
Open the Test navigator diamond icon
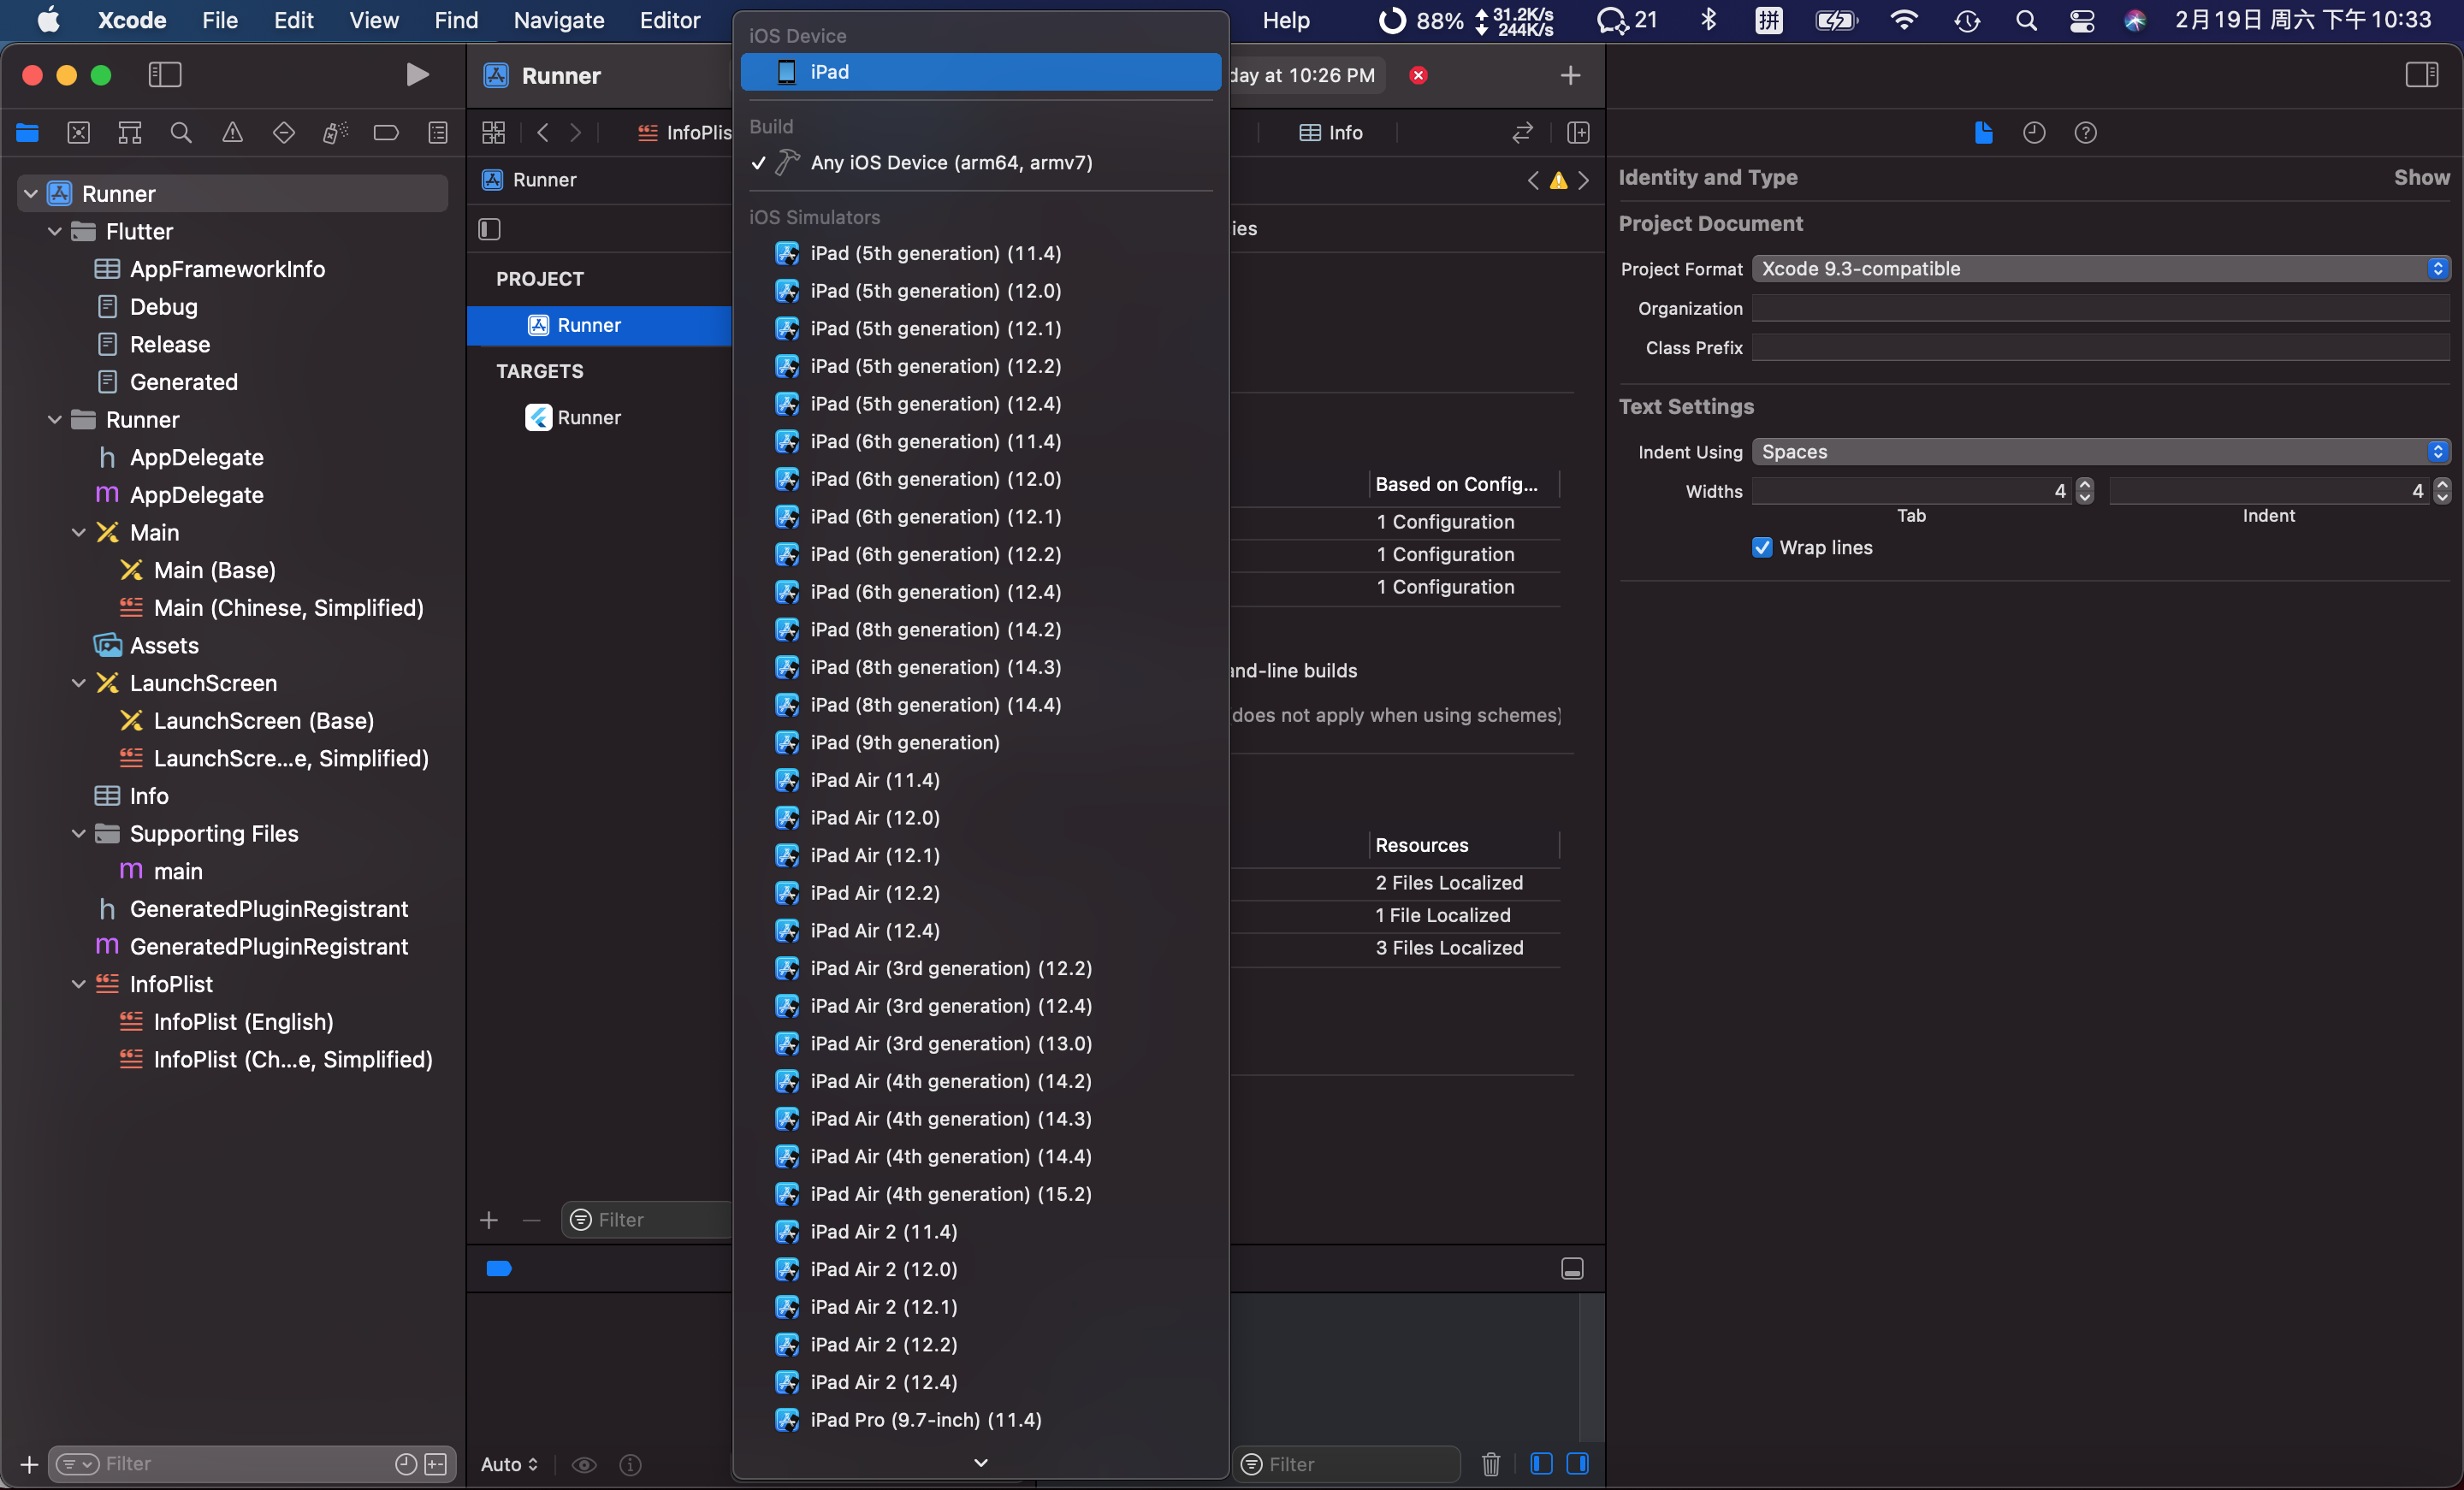[284, 132]
